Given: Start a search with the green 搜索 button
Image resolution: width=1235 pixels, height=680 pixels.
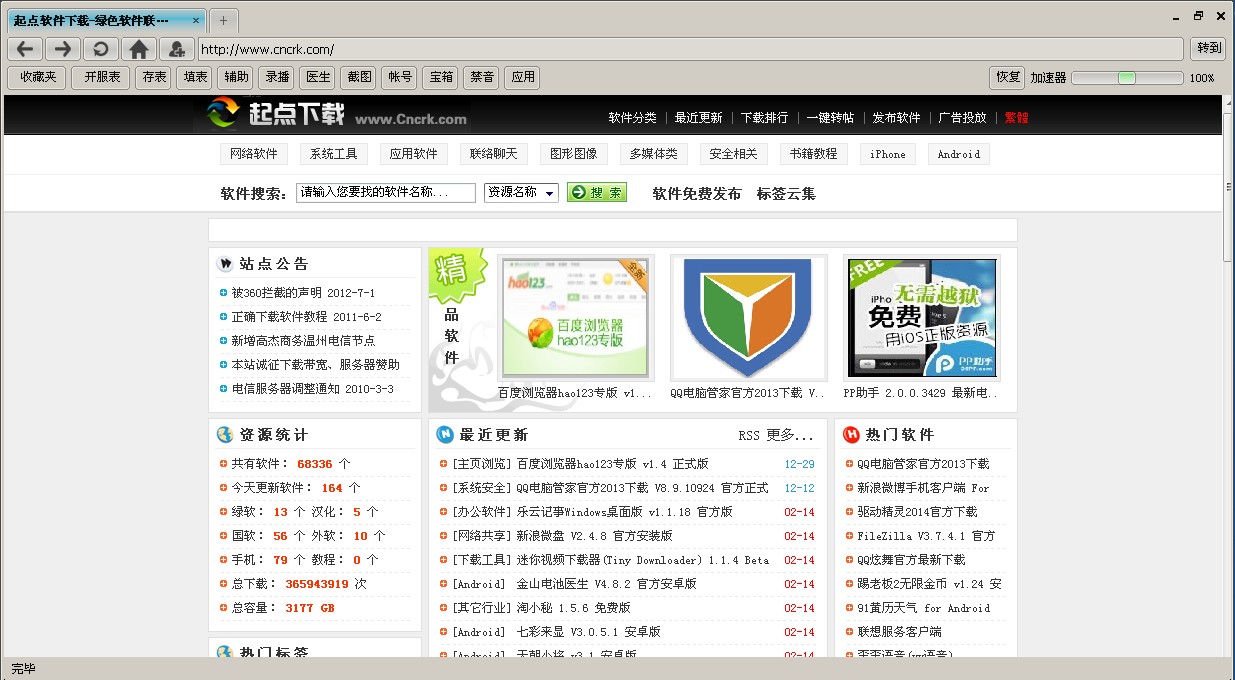Looking at the screenshot, I should [597, 192].
